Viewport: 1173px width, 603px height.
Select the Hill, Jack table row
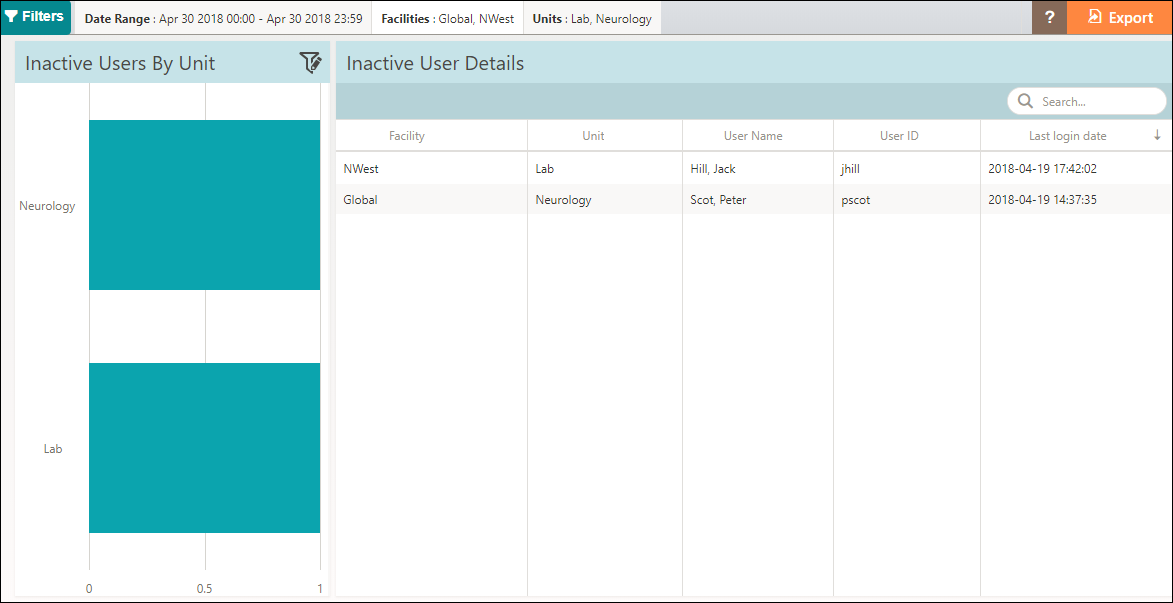coord(713,169)
